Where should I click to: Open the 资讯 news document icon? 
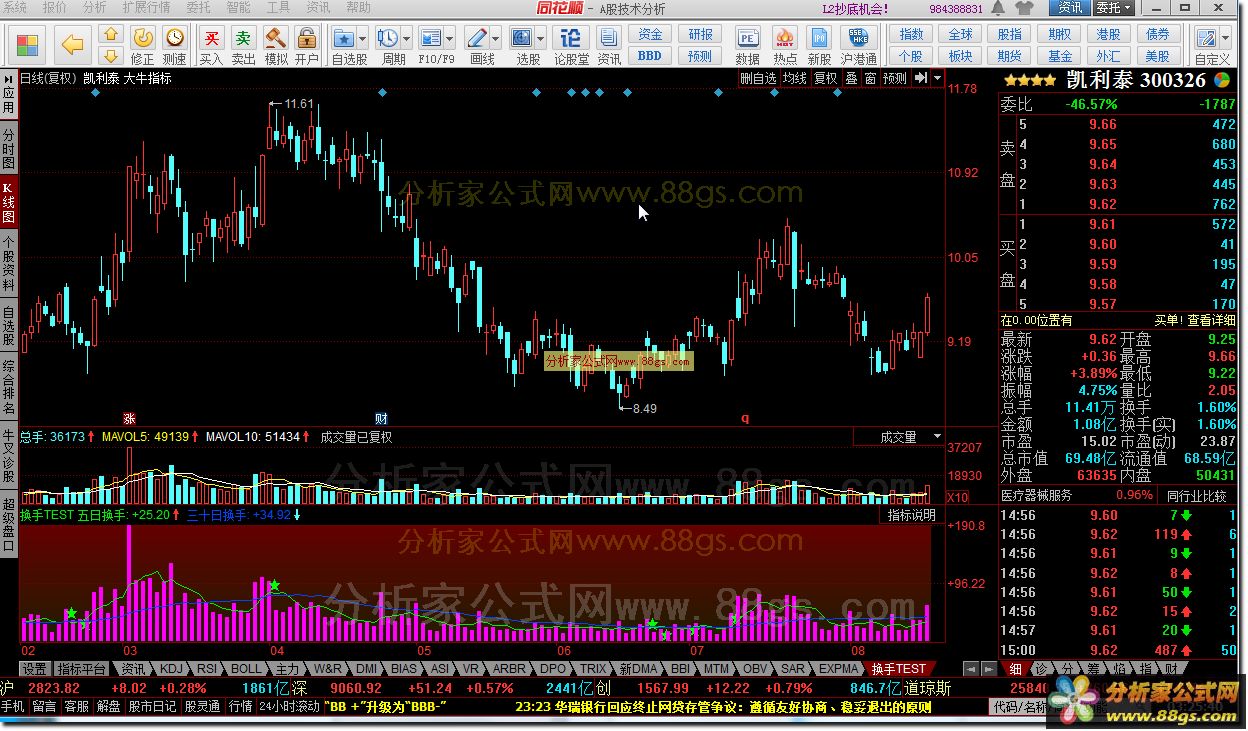click(608, 38)
